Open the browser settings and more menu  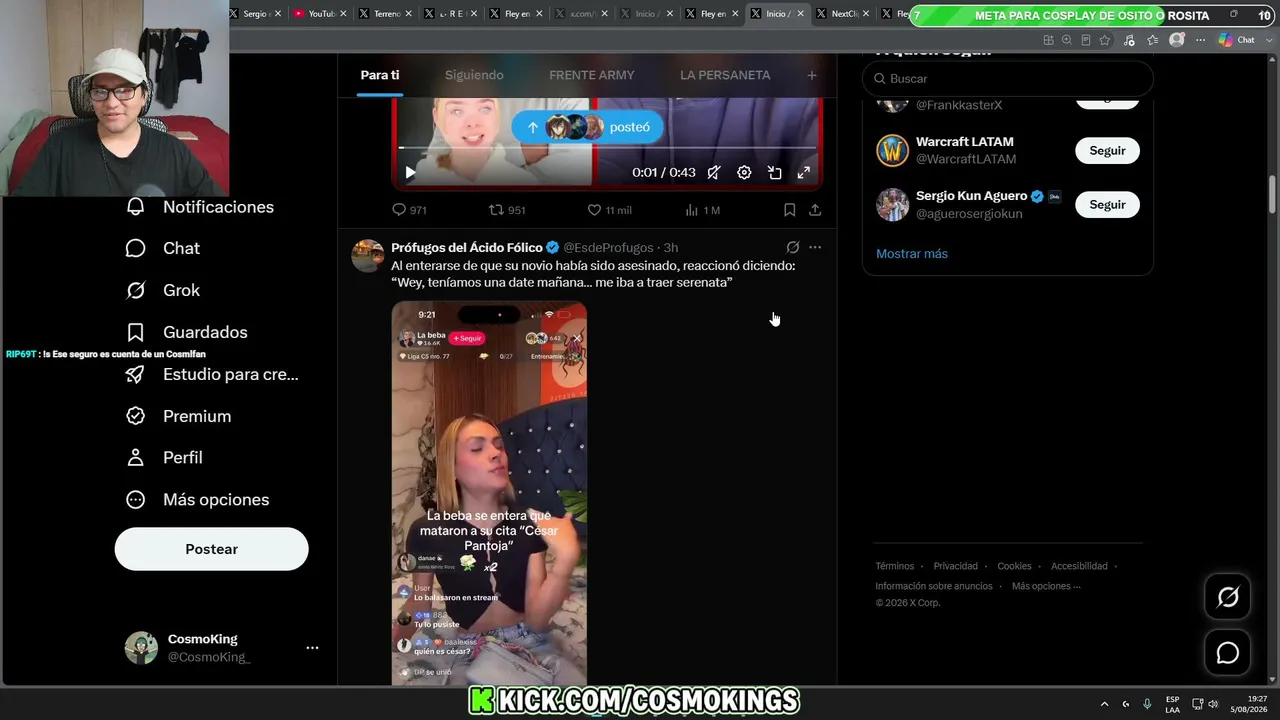(x=1201, y=40)
